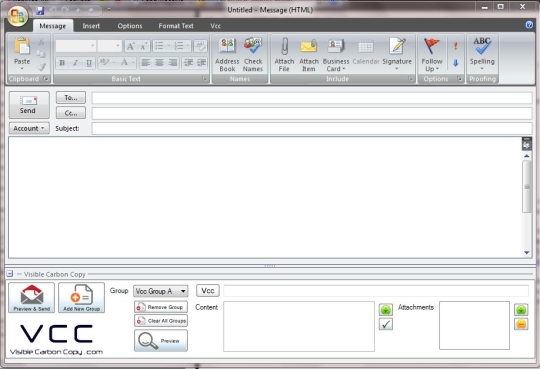The height and width of the screenshot is (369, 540).
Task: Open the Business Card dropdown
Action: coord(336,54)
